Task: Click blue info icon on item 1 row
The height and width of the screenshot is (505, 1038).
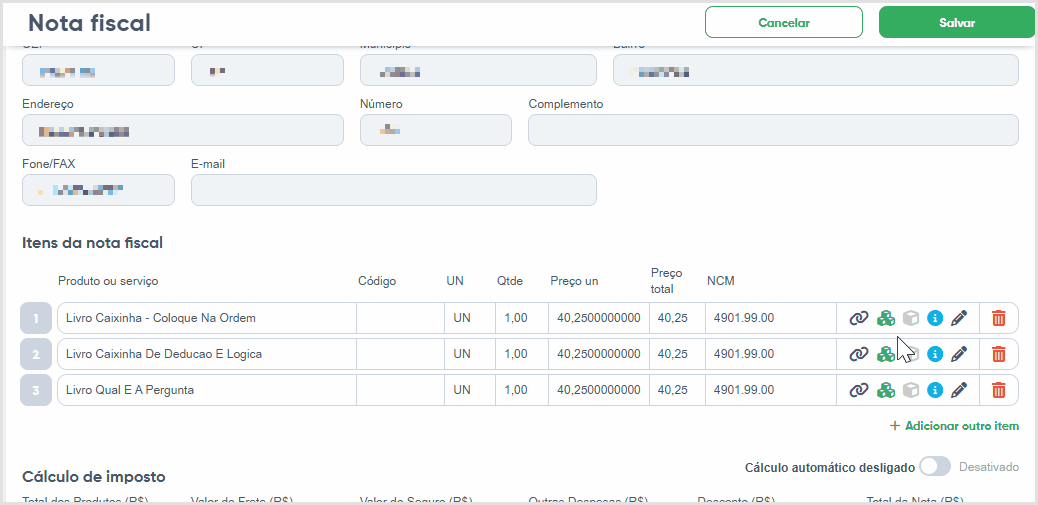Action: [935, 318]
